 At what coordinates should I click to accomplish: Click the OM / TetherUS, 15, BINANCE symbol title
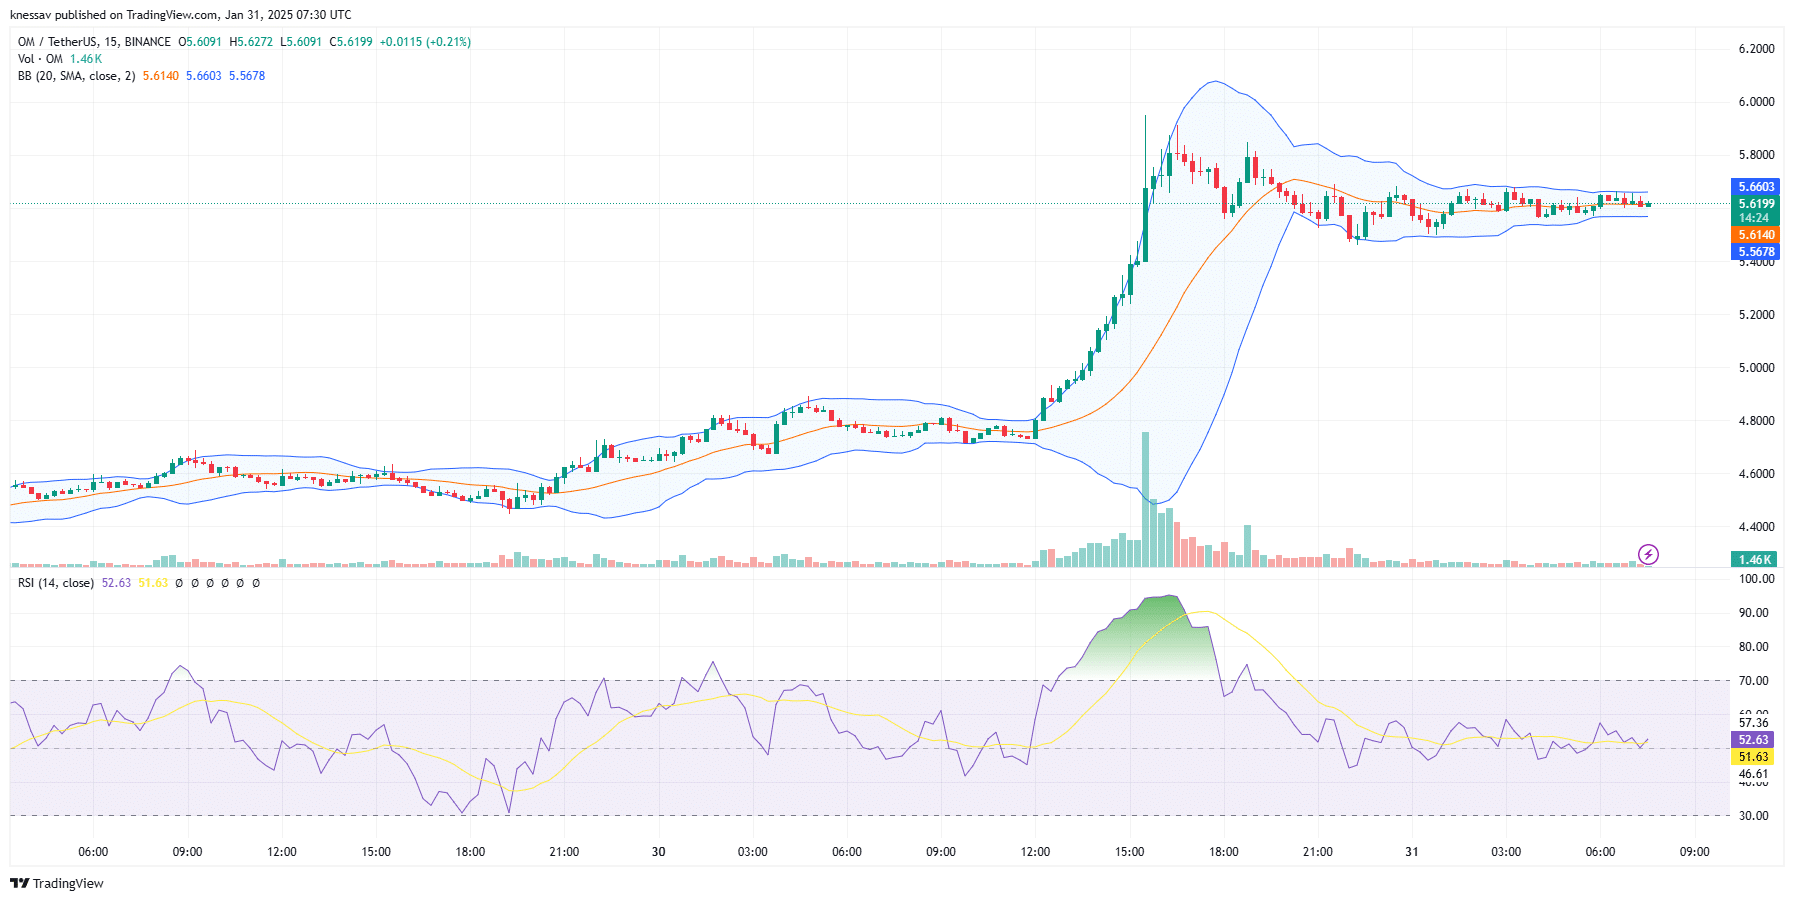click(x=94, y=42)
